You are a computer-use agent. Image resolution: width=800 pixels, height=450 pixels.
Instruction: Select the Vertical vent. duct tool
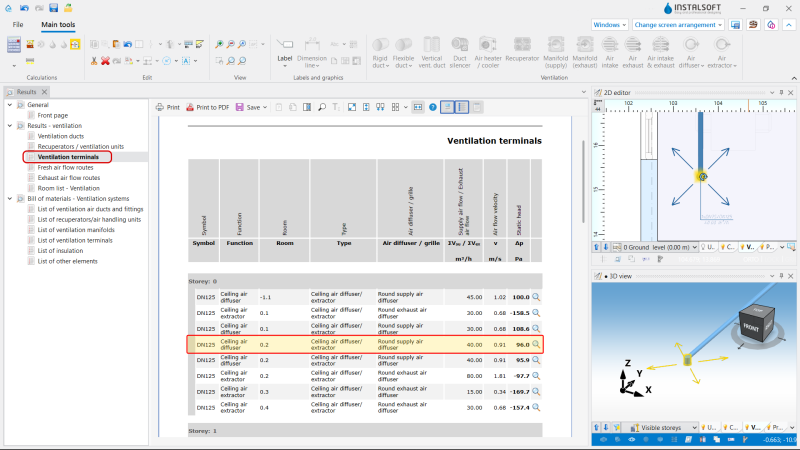432,53
